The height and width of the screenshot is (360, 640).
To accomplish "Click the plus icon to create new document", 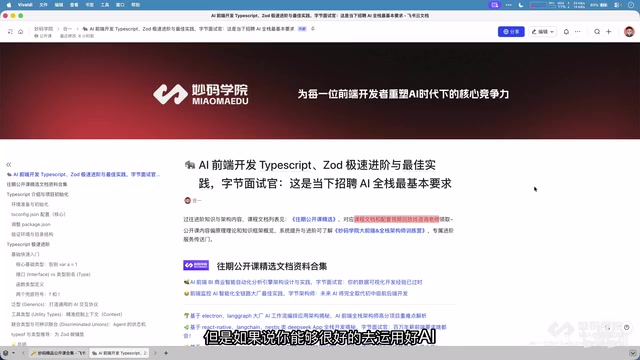I will tap(609, 31).
